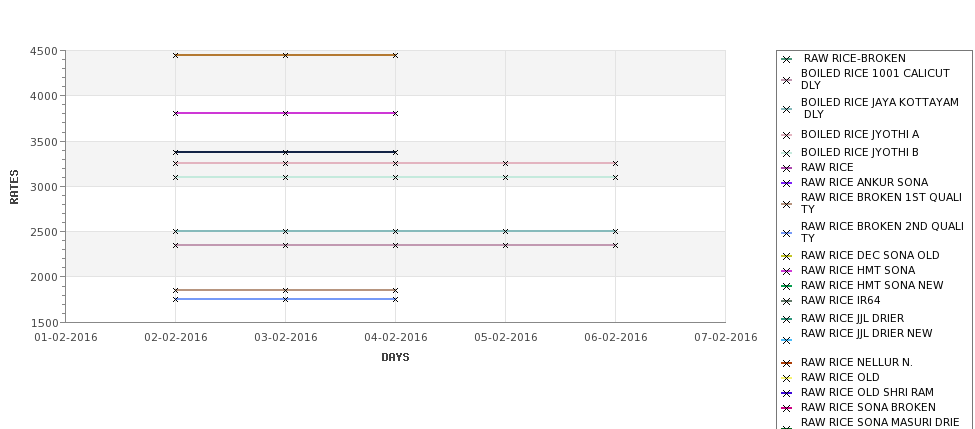Click the RAW RICE JJL DRIER NEW legend marker

pyautogui.click(x=786, y=340)
